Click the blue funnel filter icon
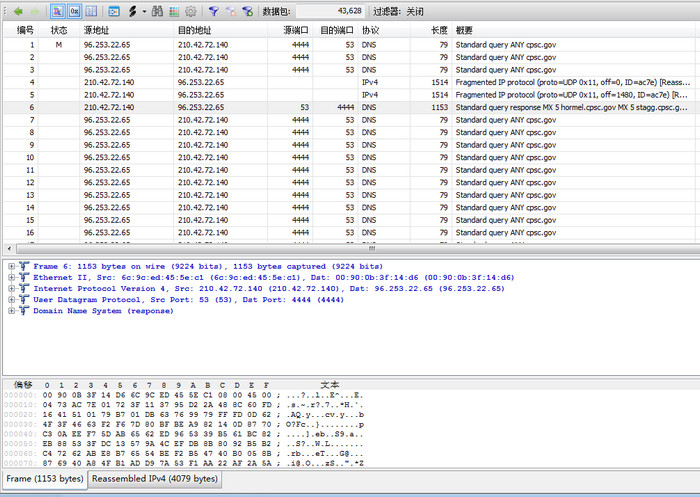The height and width of the screenshot is (497, 700). [x=214, y=11]
